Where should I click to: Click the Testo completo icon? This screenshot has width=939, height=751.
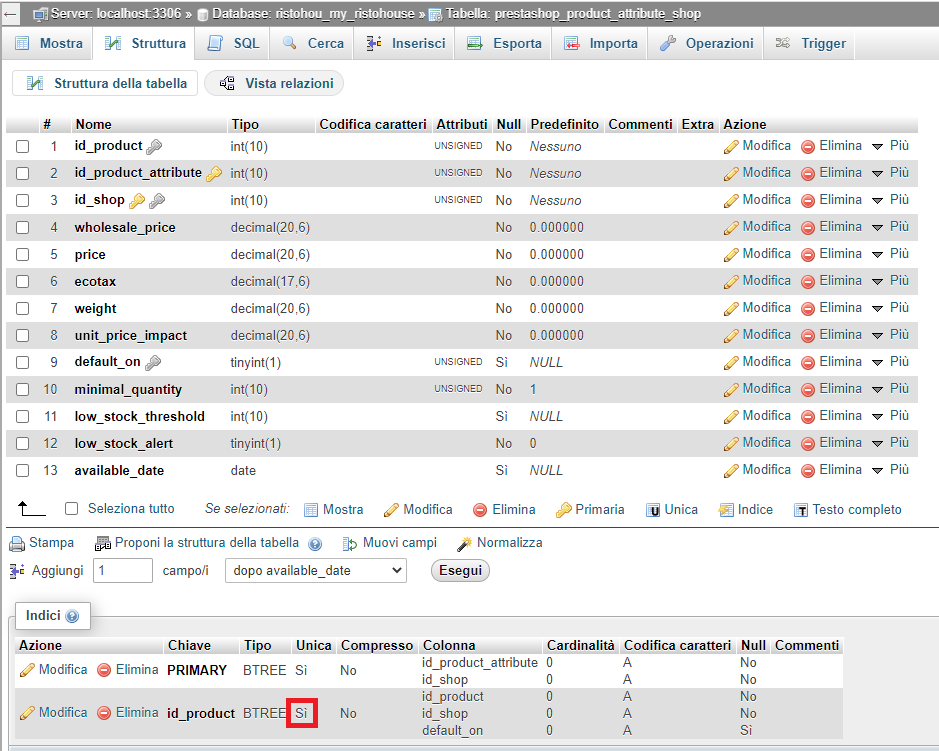coord(801,510)
